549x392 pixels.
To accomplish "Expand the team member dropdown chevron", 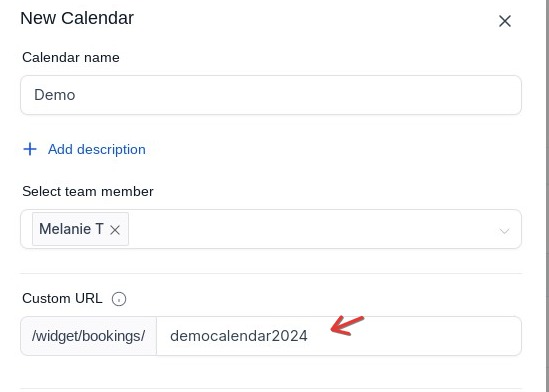I will [x=504, y=231].
